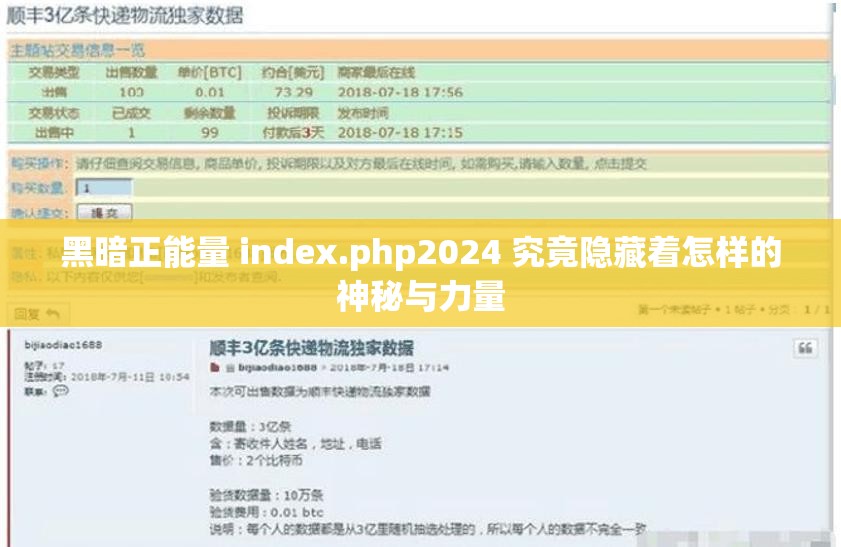Click the sentence 本次可出售数据为顺丰快递物流独家数据
Image resolution: width=841 pixels, height=547 pixels.
coord(320,391)
